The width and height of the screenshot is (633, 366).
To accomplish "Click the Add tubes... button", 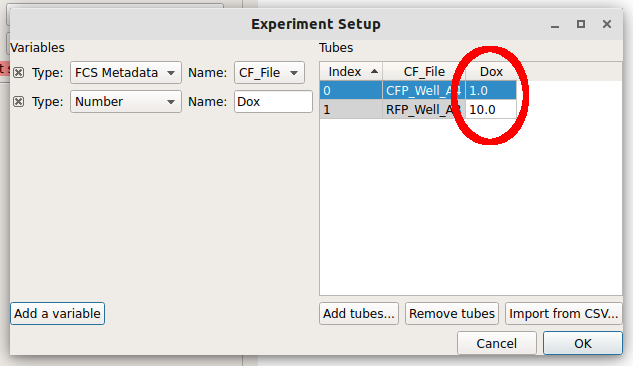I will [359, 314].
